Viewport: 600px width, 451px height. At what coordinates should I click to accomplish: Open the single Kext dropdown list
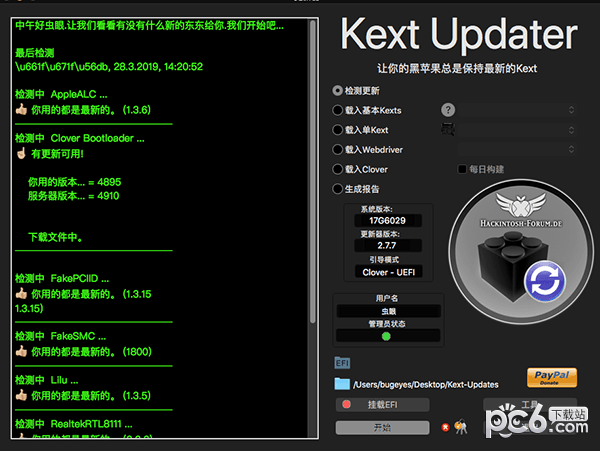pyautogui.click(x=517, y=130)
